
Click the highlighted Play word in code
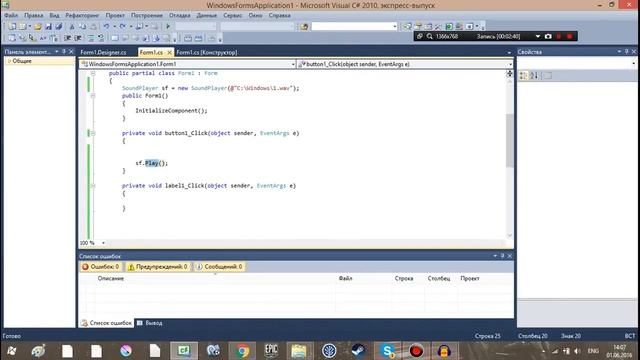(151, 163)
